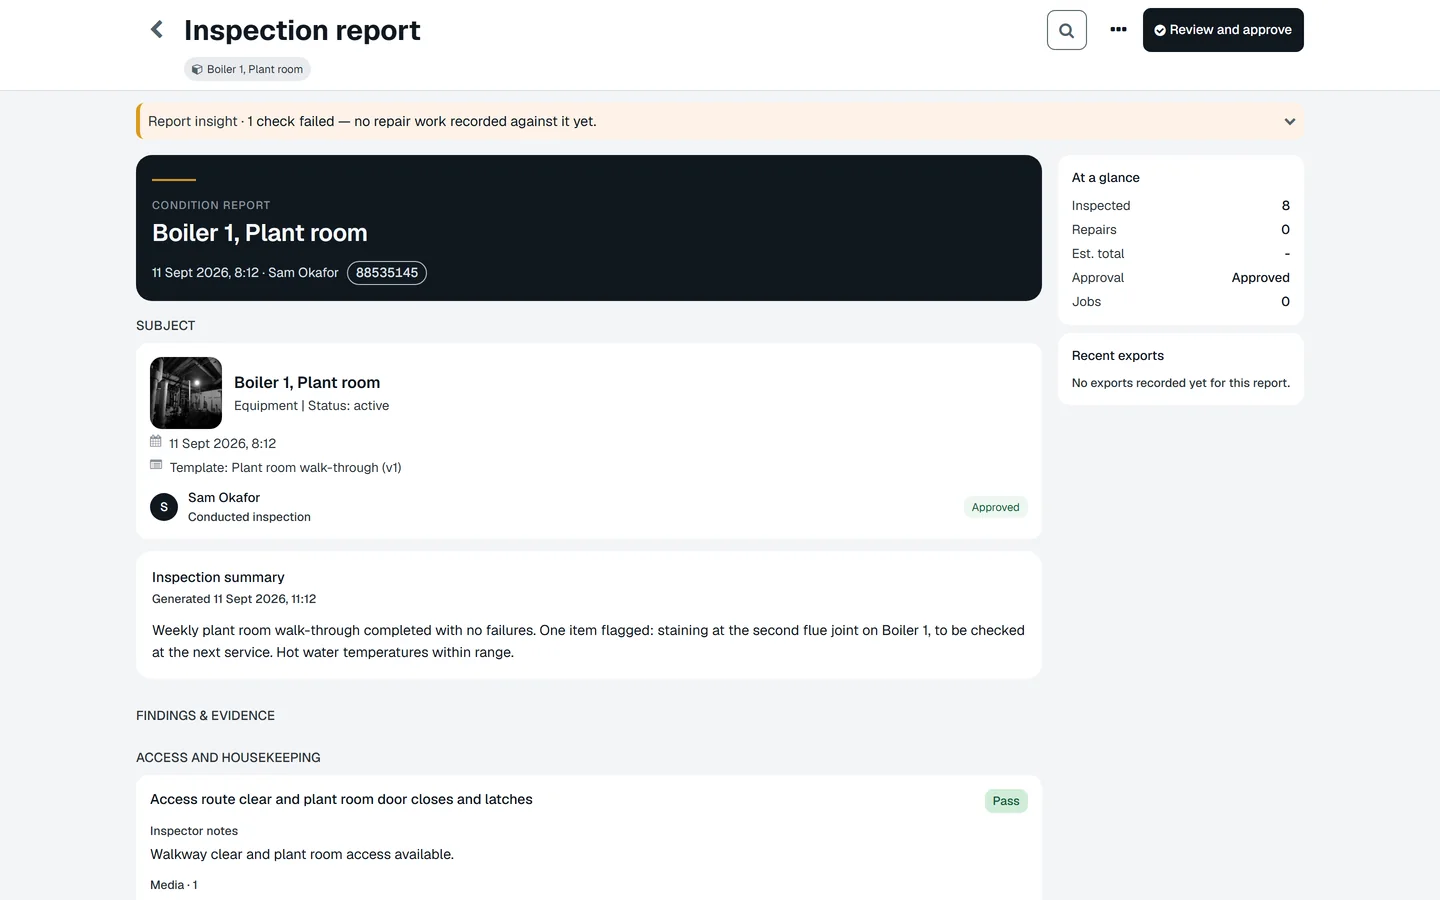
Task: Click 'Equipment | Status: active' text
Action: [x=311, y=405]
